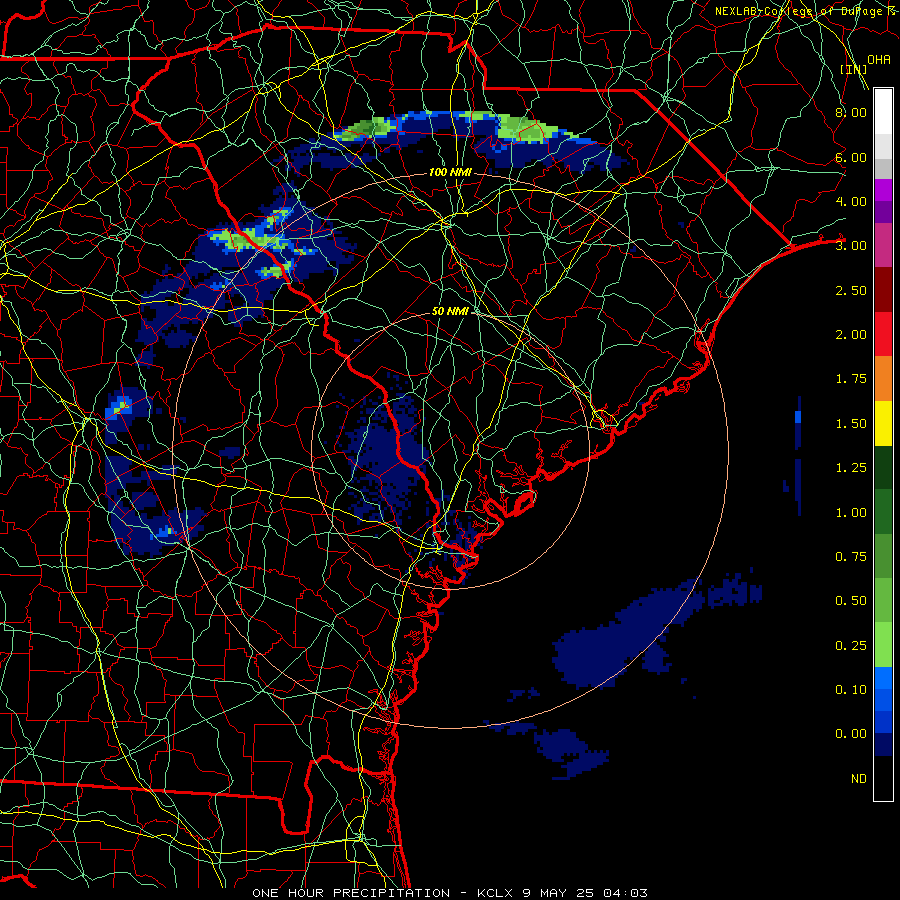The image size is (900, 900).
Task: Click the 2.50 legend value
Action: tap(851, 290)
